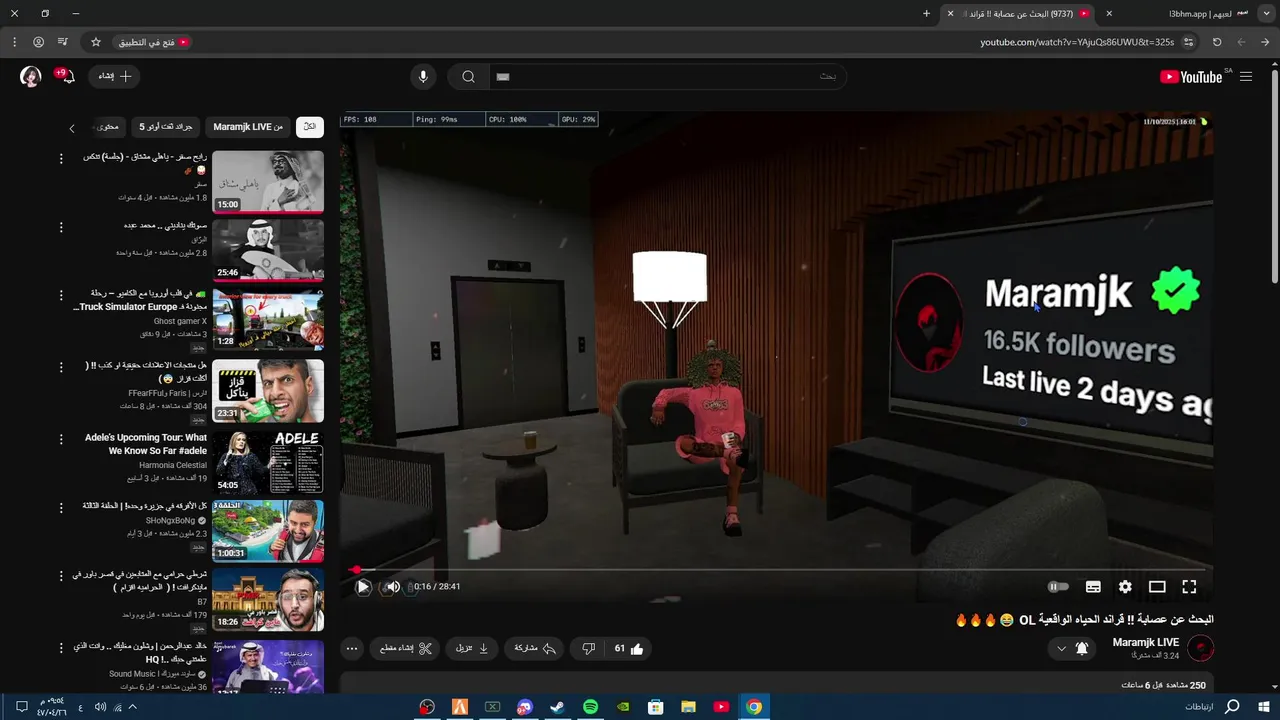Focus the YouTube search field
Image resolution: width=1280 pixels, height=720 pixels.
click(668, 76)
